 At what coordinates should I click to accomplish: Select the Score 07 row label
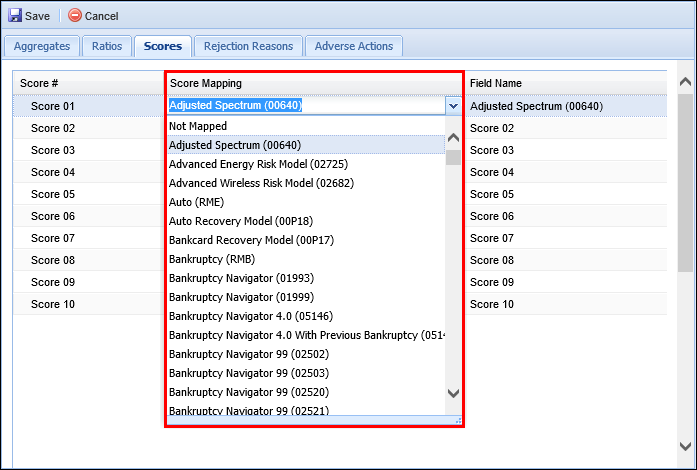click(52, 238)
